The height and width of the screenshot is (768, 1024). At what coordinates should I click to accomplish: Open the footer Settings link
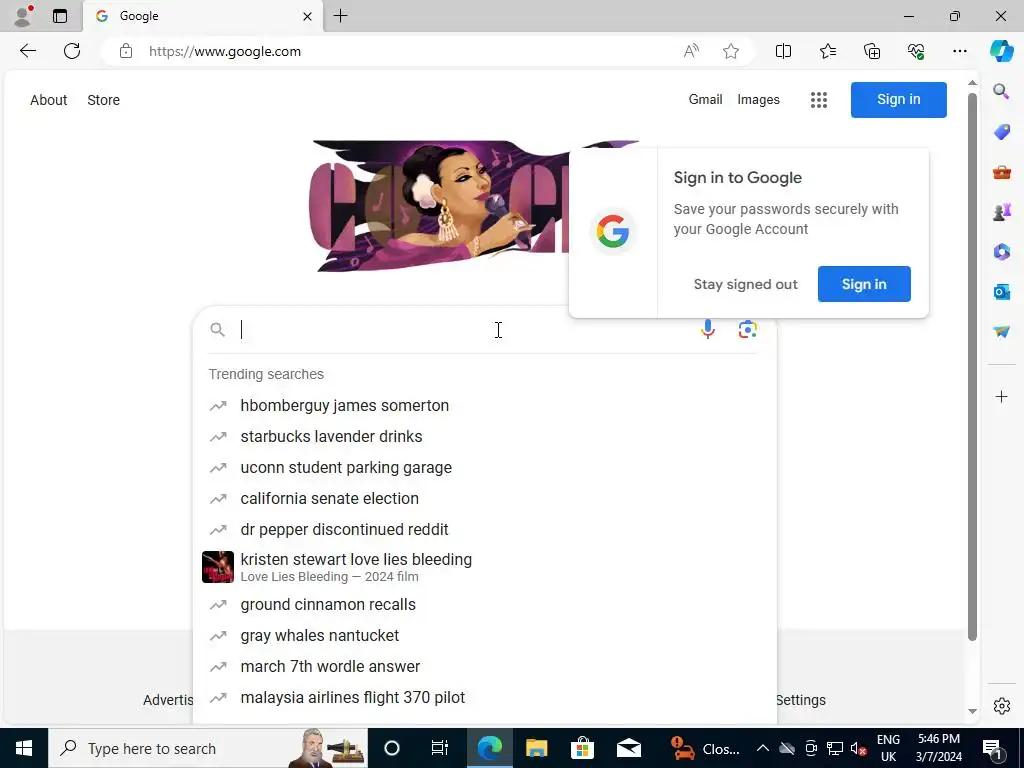click(x=801, y=700)
